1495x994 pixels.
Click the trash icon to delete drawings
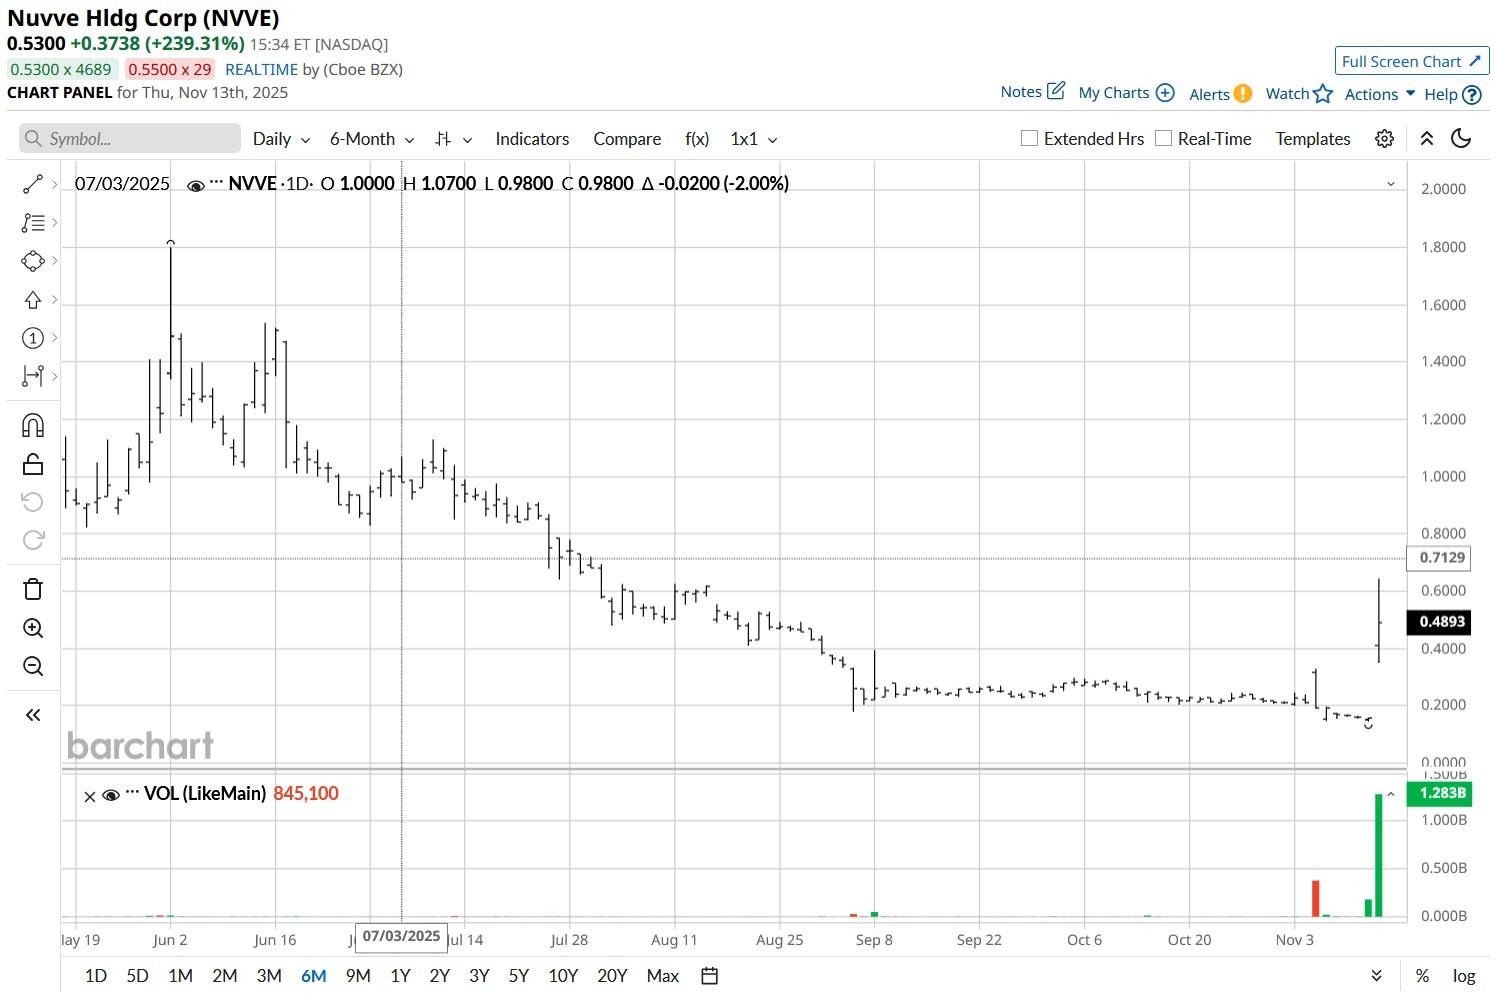(32, 589)
